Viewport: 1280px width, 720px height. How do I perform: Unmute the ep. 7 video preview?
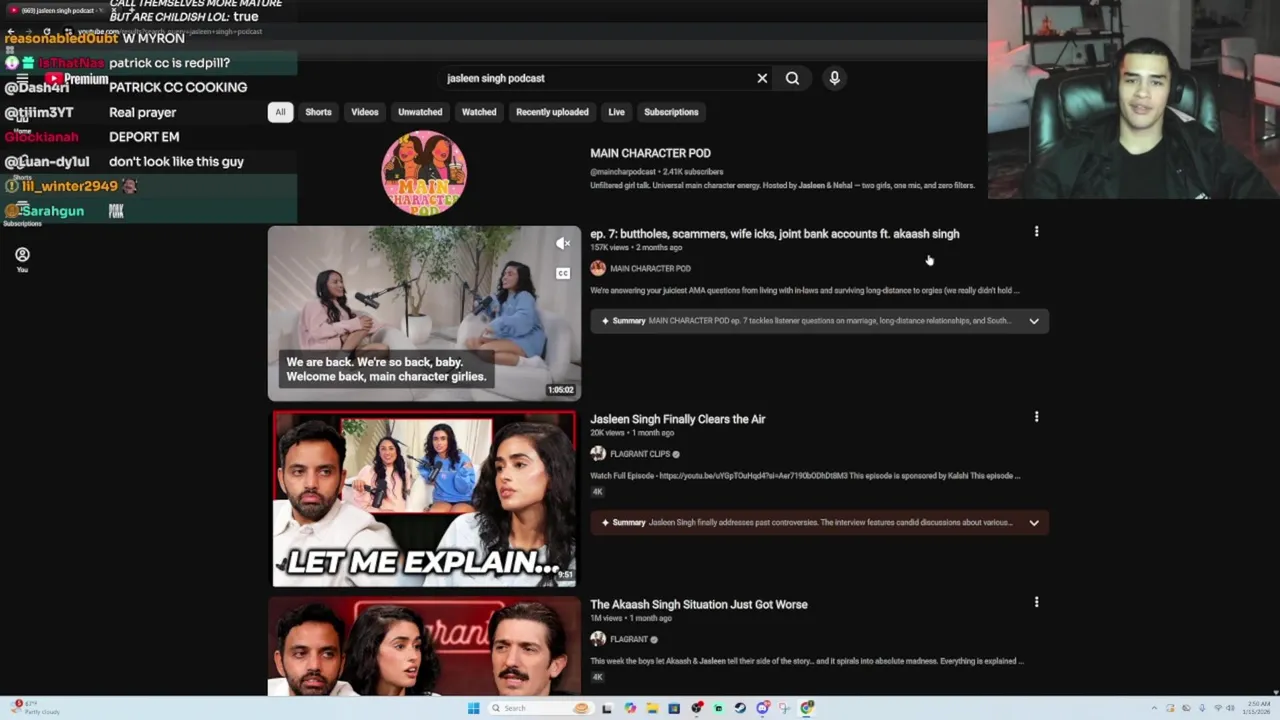point(563,243)
